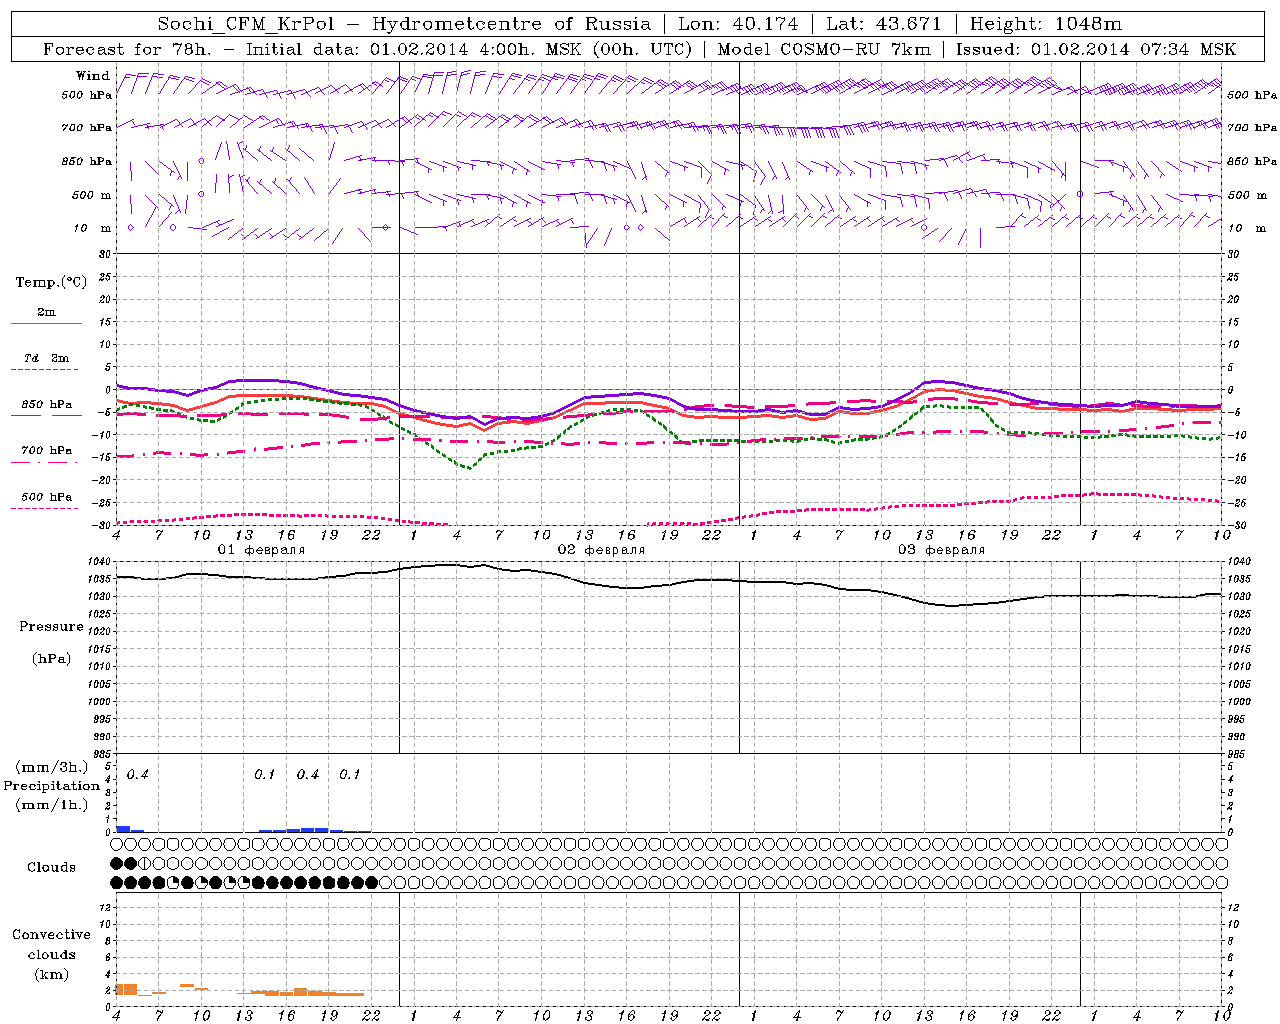Click the 'Model COSMO-RU 7km' header text
Image resolution: width=1280 pixels, height=1024 pixels.
point(824,49)
